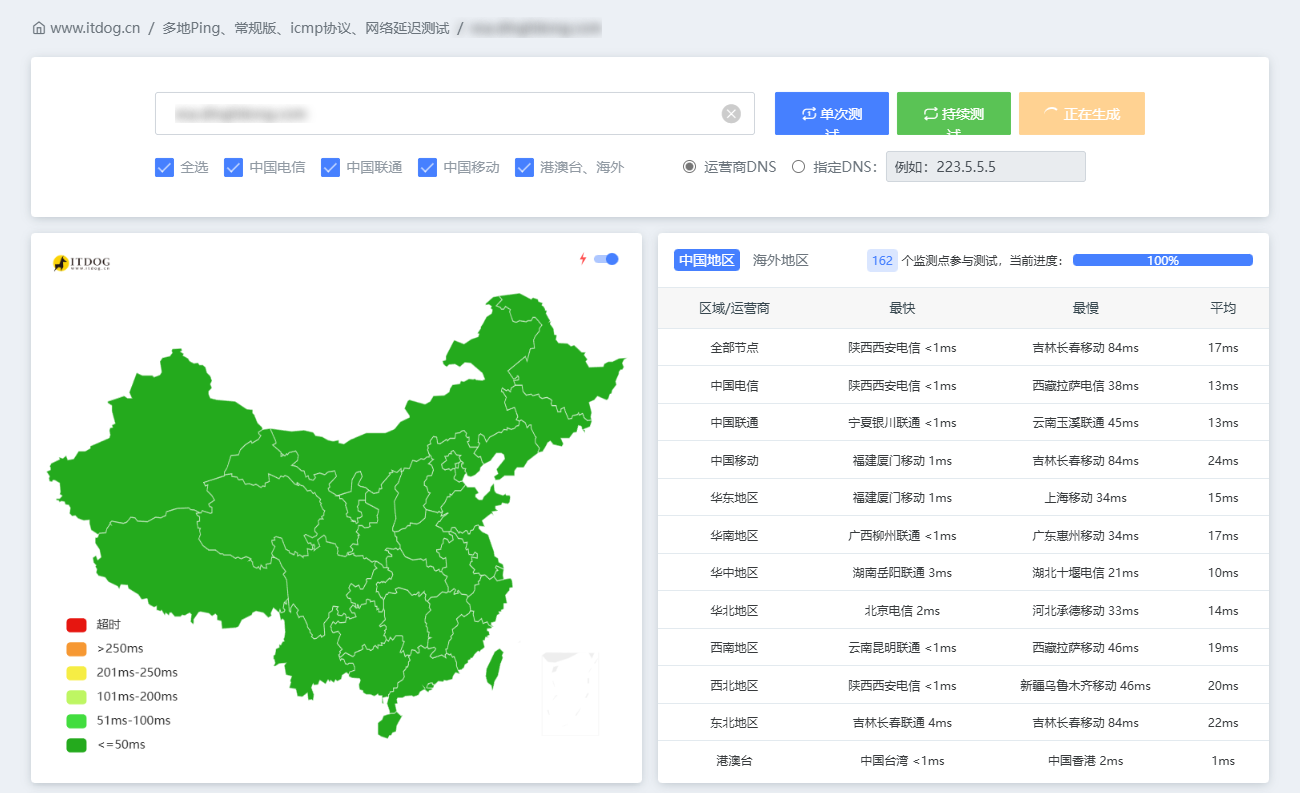Toggle the map switch next to lightning icon
Image resolution: width=1300 pixels, height=793 pixels.
[x=606, y=259]
